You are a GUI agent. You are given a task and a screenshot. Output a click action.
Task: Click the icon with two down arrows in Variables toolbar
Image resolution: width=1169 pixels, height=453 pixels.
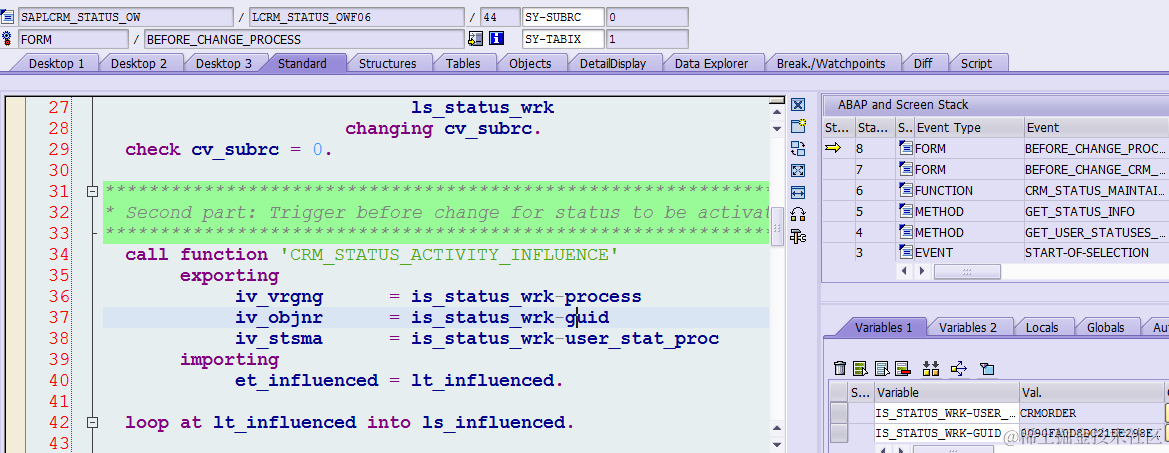tap(930, 368)
